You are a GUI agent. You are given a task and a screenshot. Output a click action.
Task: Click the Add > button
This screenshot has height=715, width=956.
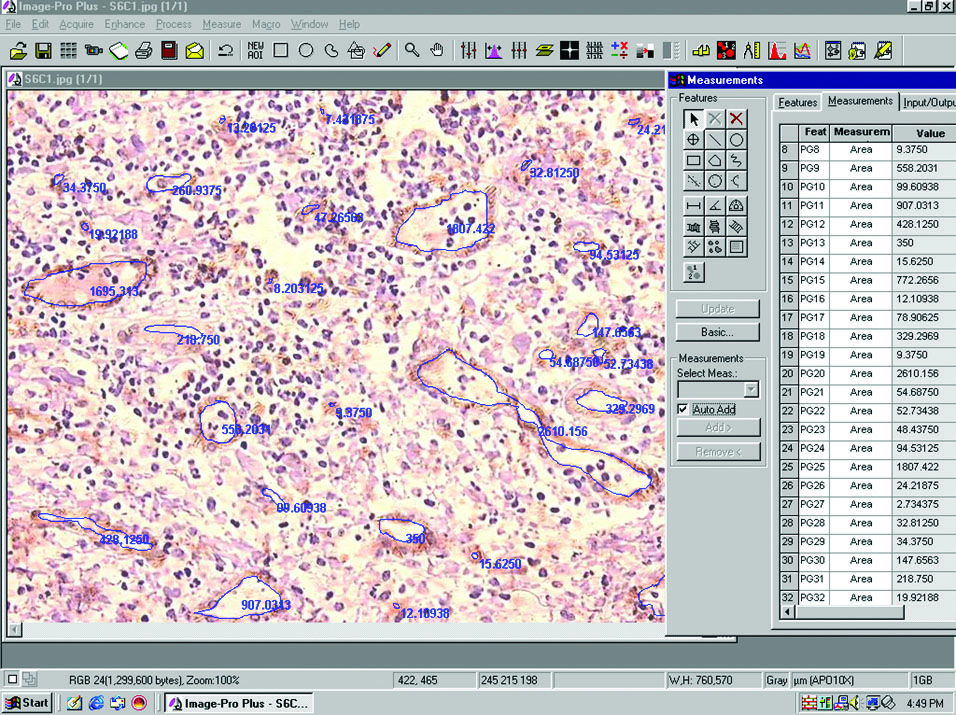[718, 427]
